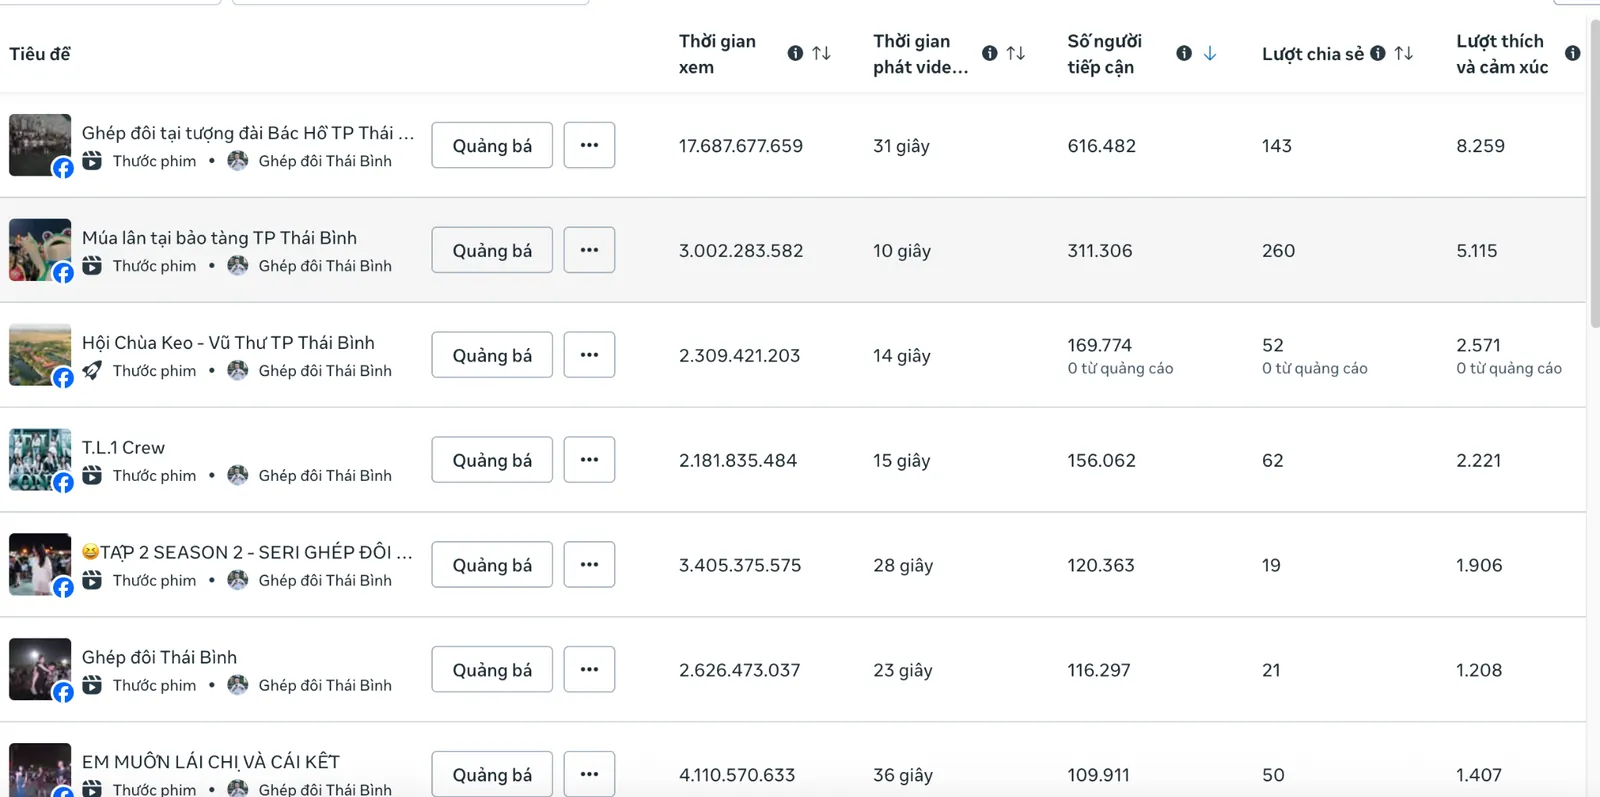This screenshot has width=1600, height=797.
Task: Open title Hội Chùa Keo - Vũ Thư
Action: pos(228,343)
